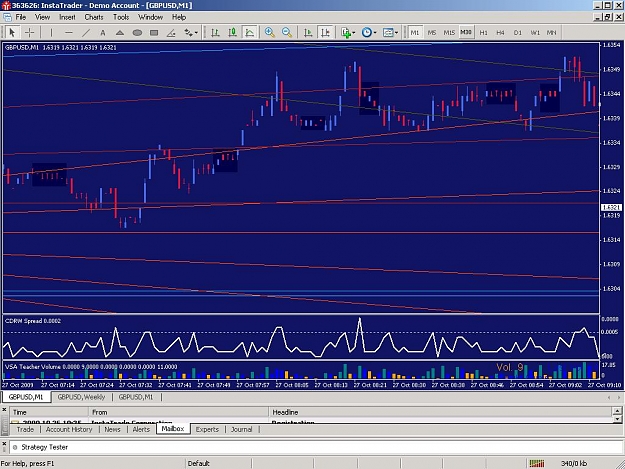Open the templates dropdown
Viewport: 625px width, 469px height.
pyautogui.click(x=390, y=33)
